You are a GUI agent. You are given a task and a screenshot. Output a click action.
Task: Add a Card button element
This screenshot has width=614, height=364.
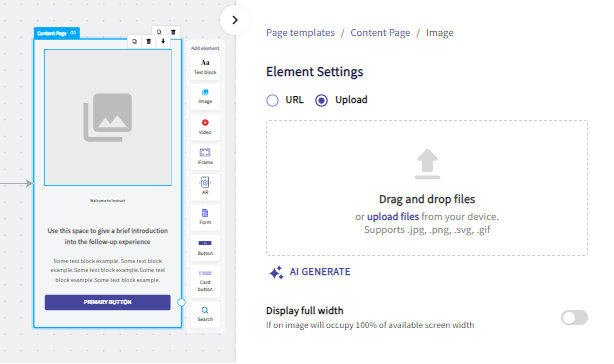coord(205,281)
